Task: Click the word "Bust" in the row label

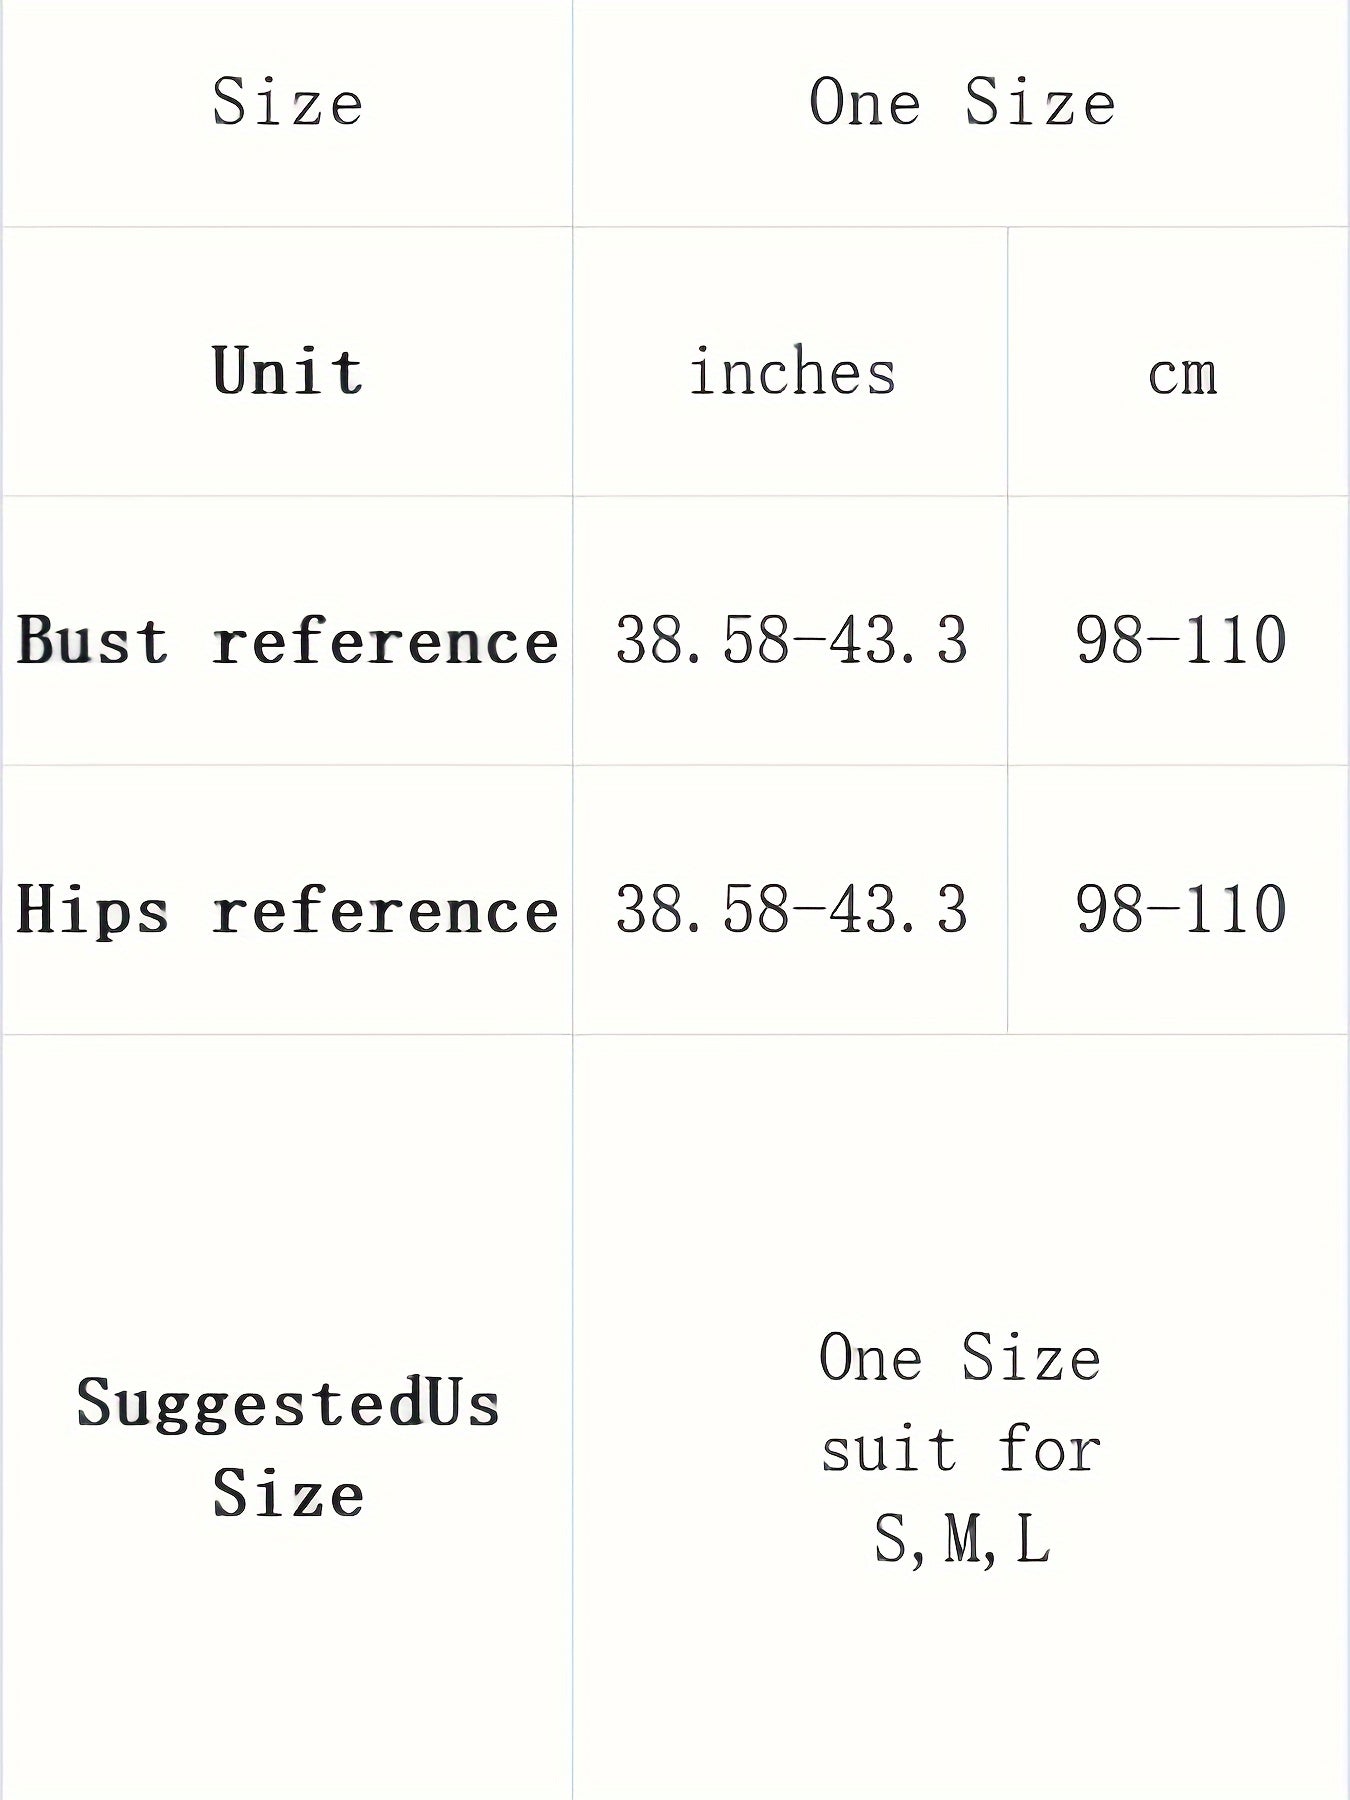Action: [93, 640]
